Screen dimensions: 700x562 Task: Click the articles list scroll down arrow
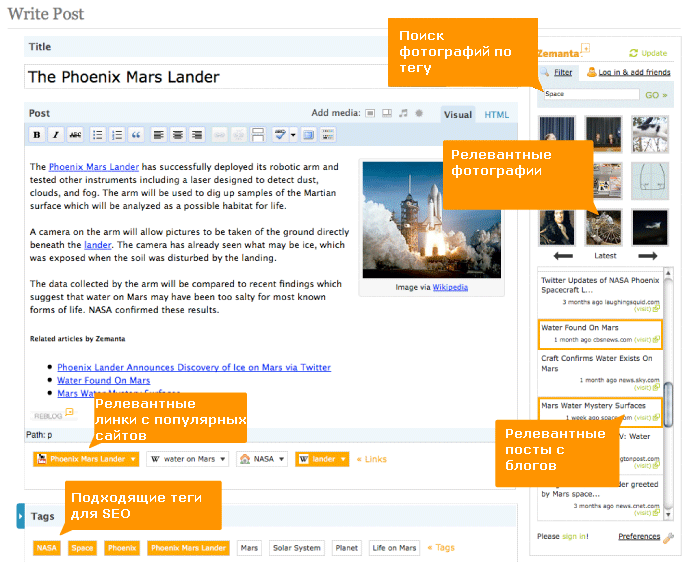(x=668, y=514)
